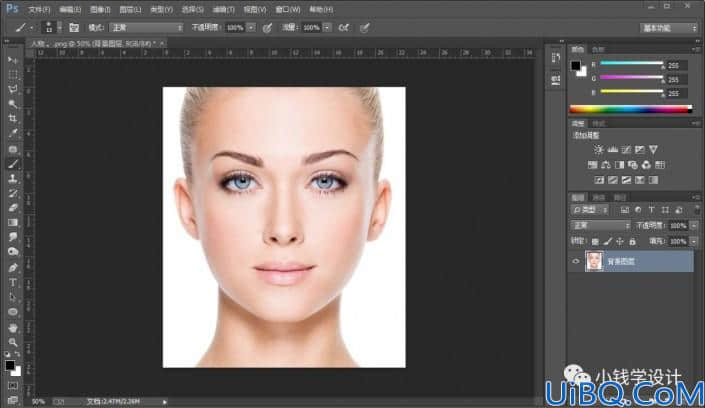705x408 pixels.
Task: Click the color spectrum ramp
Action: coord(631,109)
